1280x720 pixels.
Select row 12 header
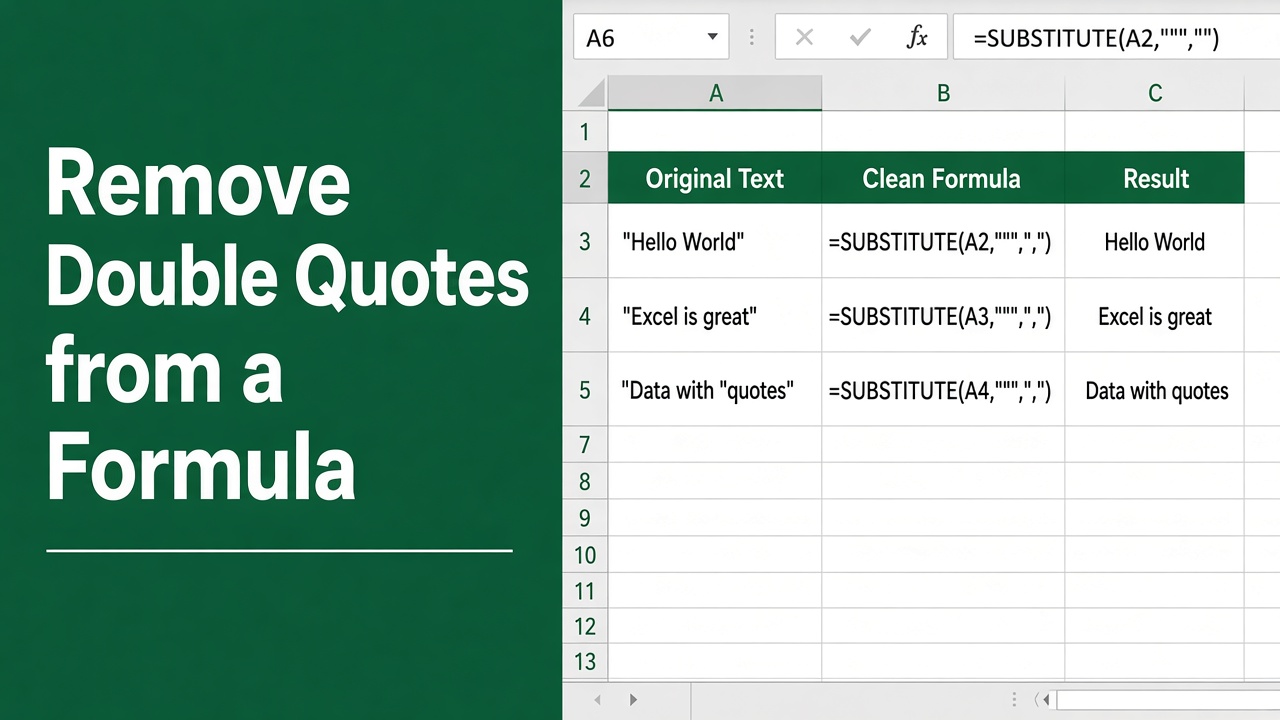tap(585, 627)
